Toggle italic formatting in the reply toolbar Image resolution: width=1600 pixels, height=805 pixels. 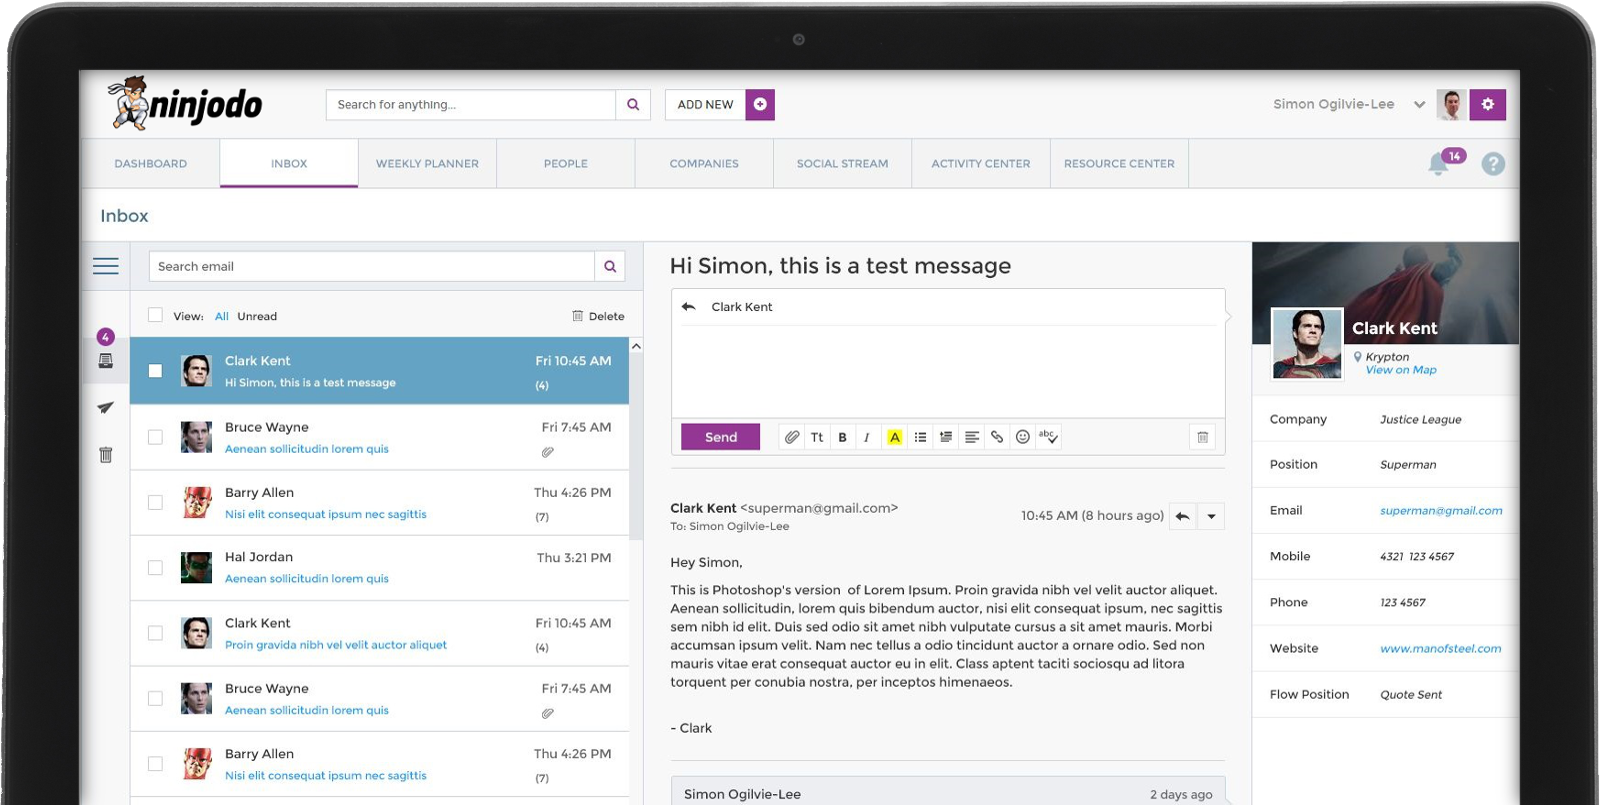click(x=867, y=437)
